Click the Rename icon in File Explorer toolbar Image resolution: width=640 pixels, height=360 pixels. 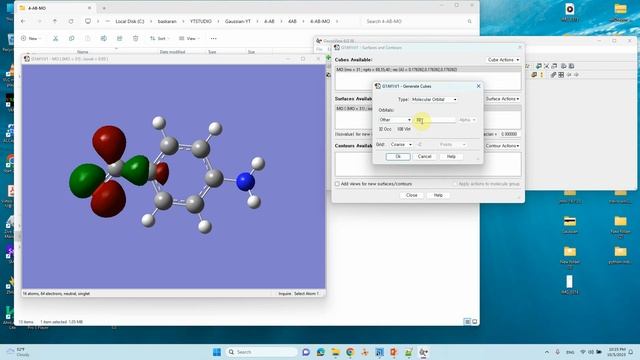coord(104,38)
